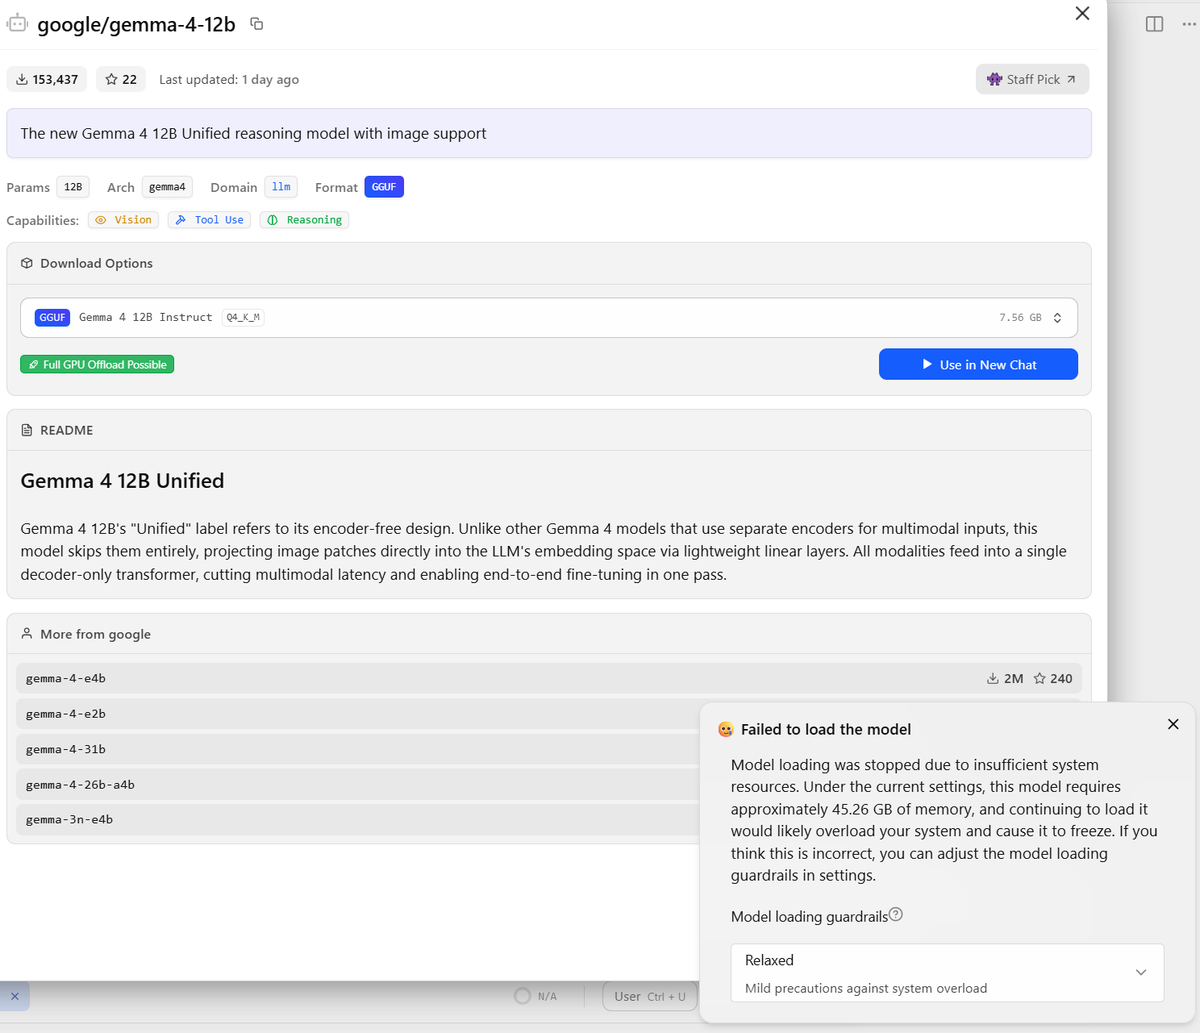Viewport: 1200px width, 1033px height.
Task: Copy the google/gemma-4-12b model name
Action: tap(256, 24)
